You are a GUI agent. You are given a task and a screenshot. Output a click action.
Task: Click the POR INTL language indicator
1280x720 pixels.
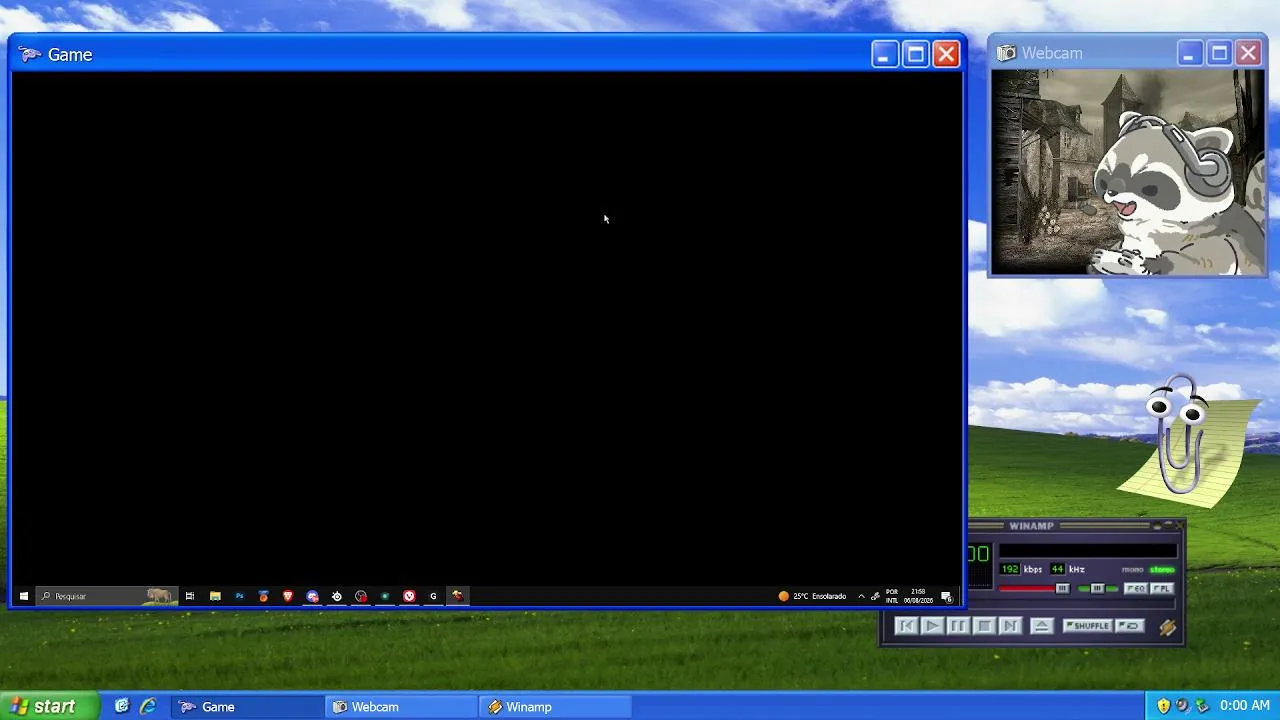click(x=891, y=596)
